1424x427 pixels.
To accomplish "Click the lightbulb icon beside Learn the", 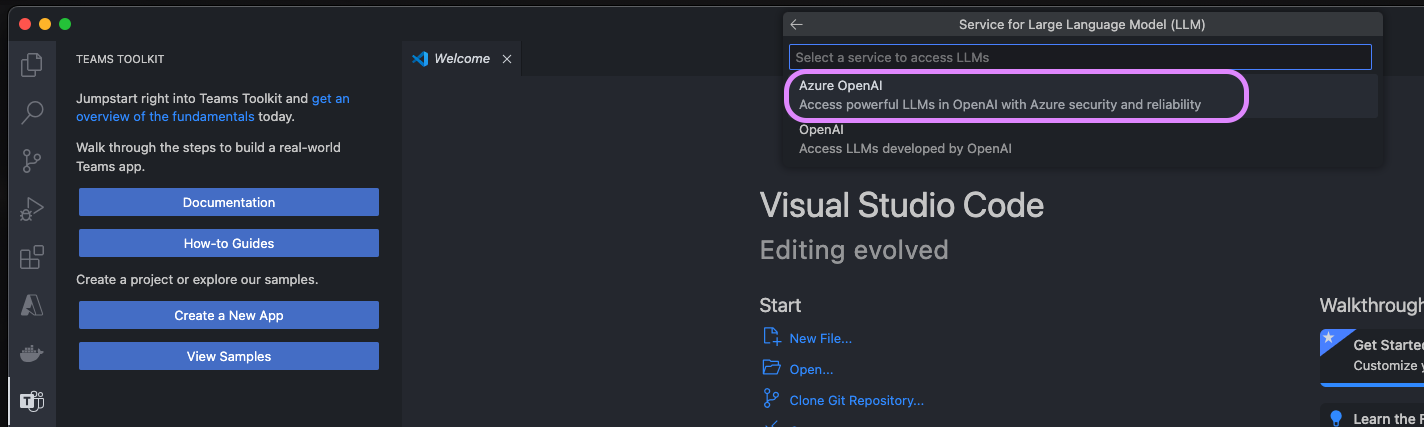I will coord(1336,418).
